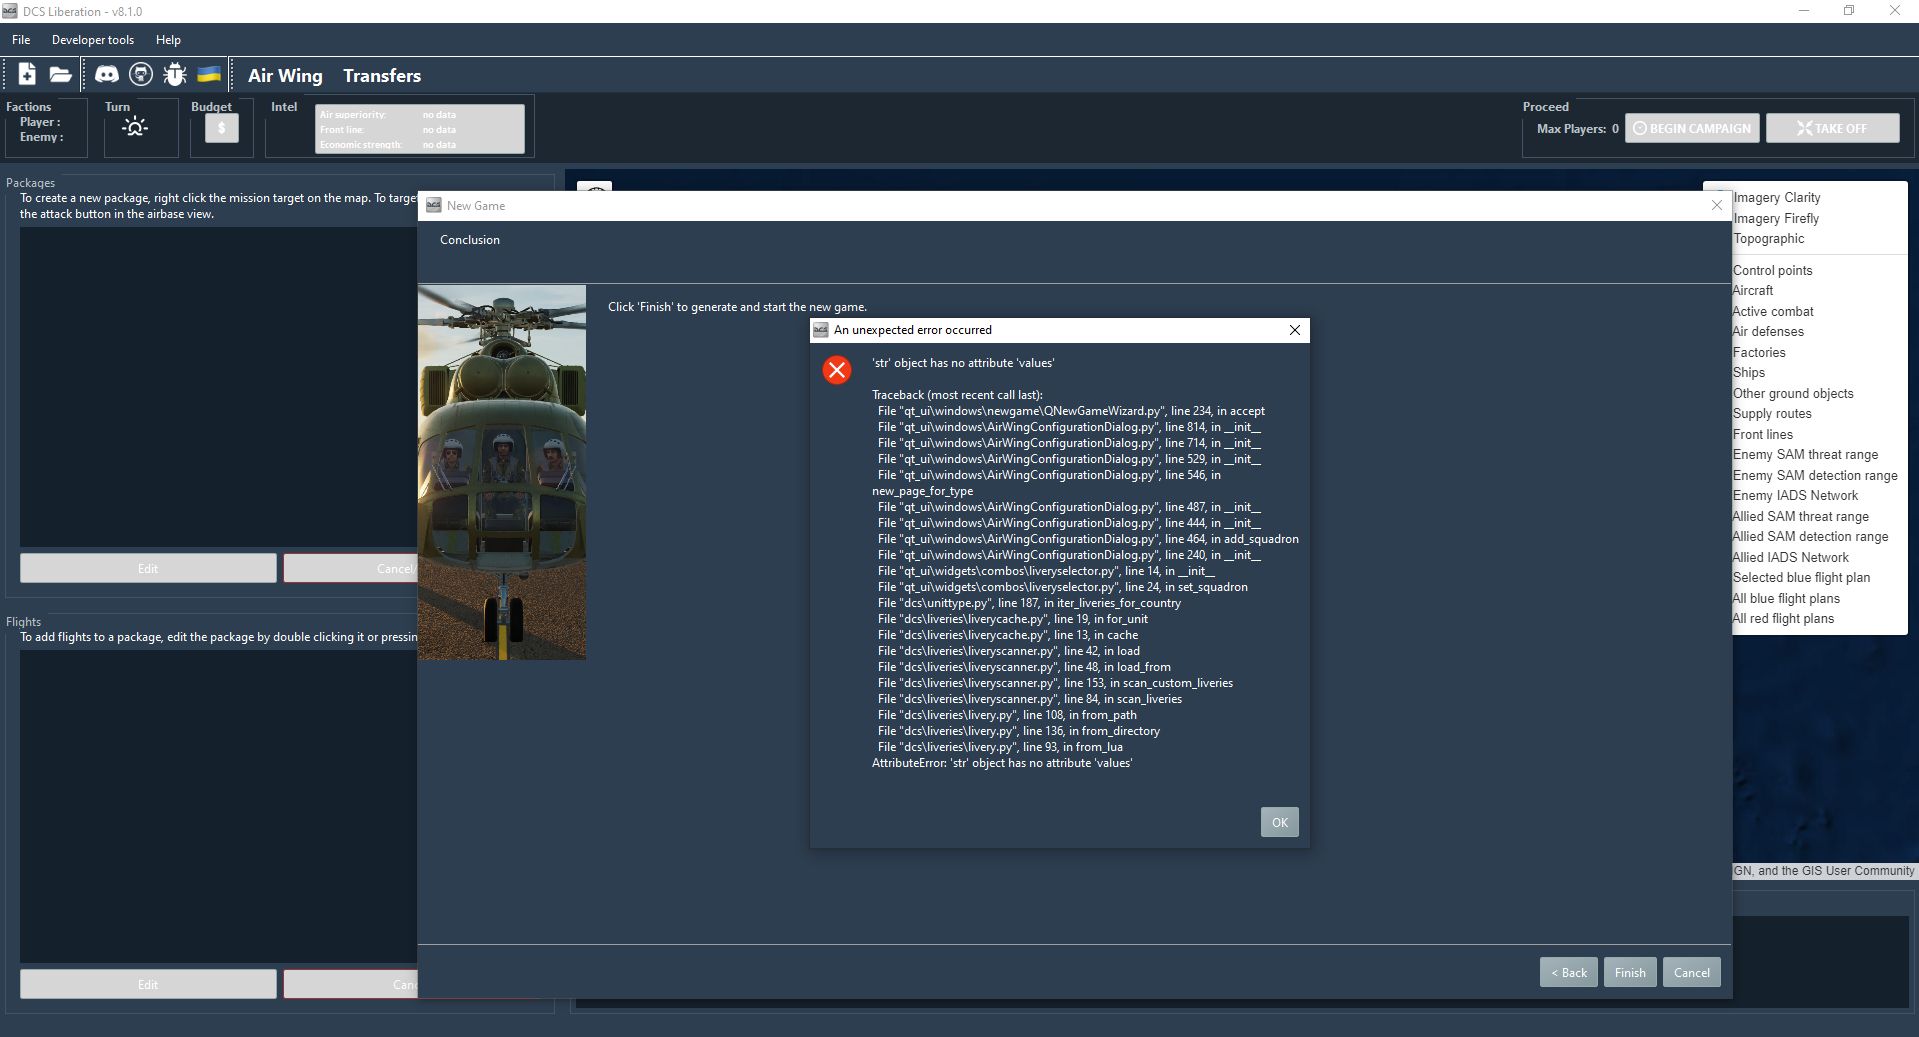This screenshot has width=1919, height=1037.
Task: Open the GitHub repository
Action: (x=141, y=74)
